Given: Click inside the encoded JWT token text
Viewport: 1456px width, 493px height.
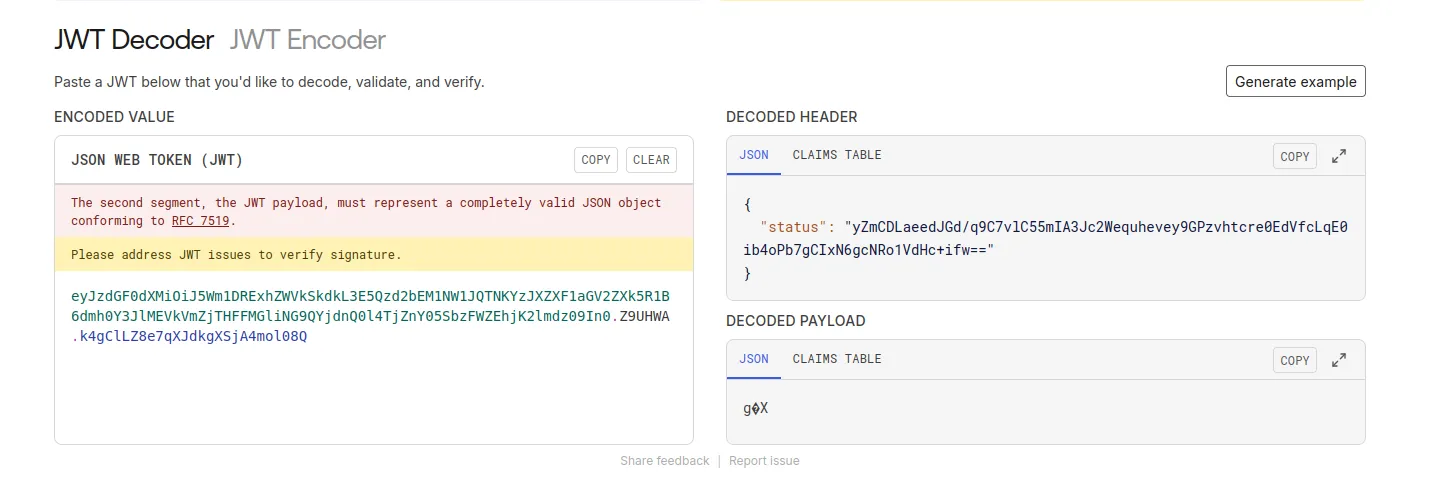Looking at the screenshot, I should 340,306.
